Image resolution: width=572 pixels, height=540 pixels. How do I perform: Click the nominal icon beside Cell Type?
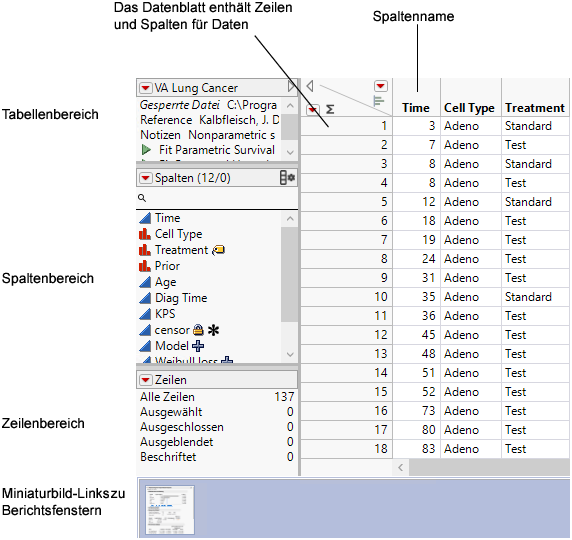145,234
